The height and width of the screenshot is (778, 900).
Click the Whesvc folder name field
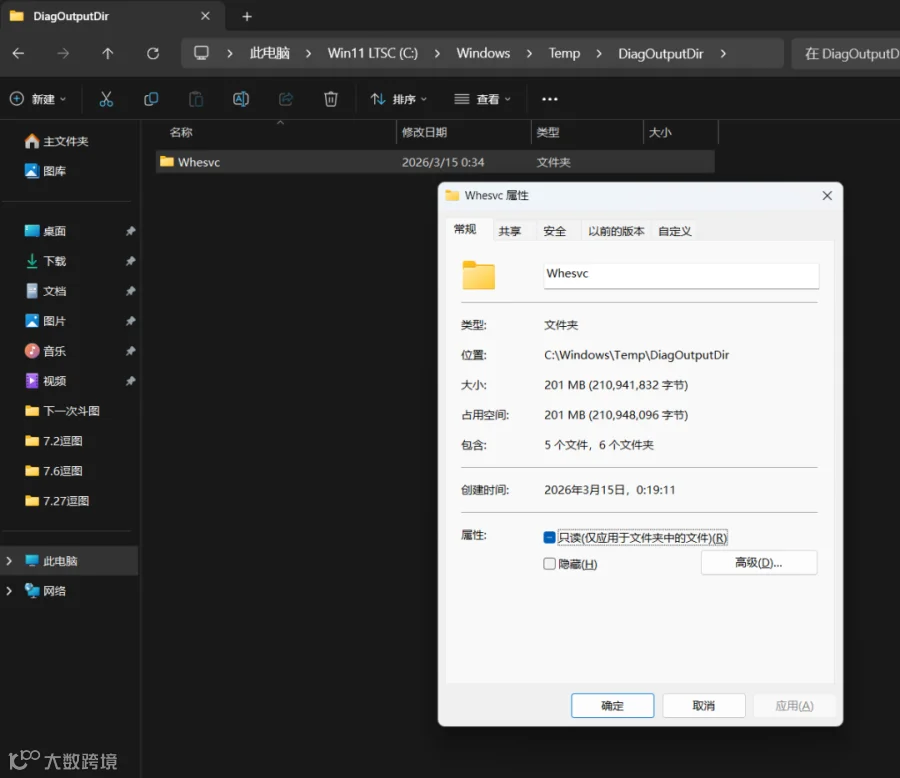(681, 275)
